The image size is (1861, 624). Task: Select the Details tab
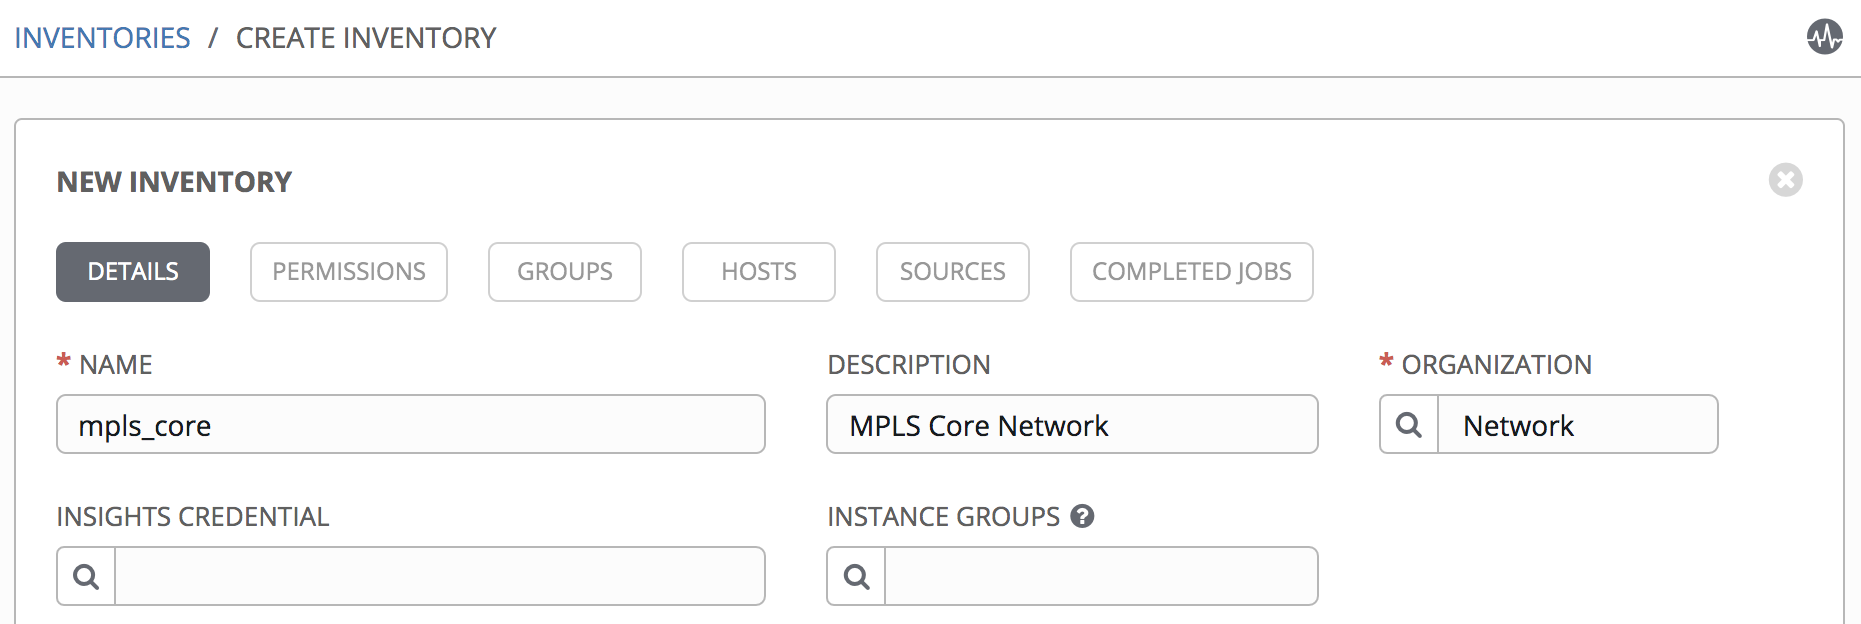click(x=133, y=272)
